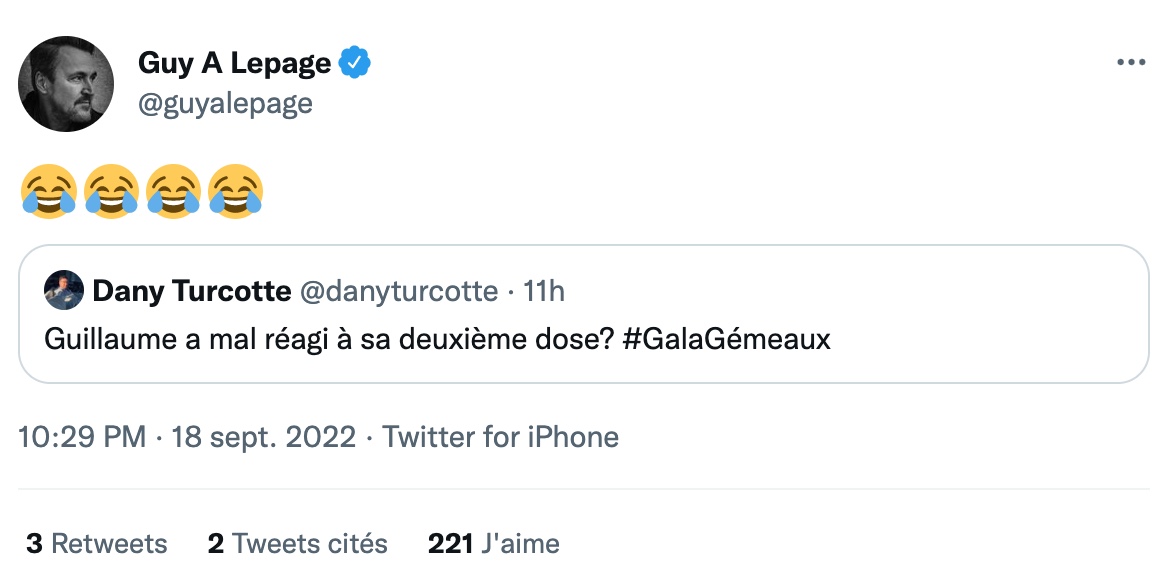Viewport: 1176px width, 586px height.
Task: Click Guy A Lepage's profile picture
Action: [x=66, y=84]
